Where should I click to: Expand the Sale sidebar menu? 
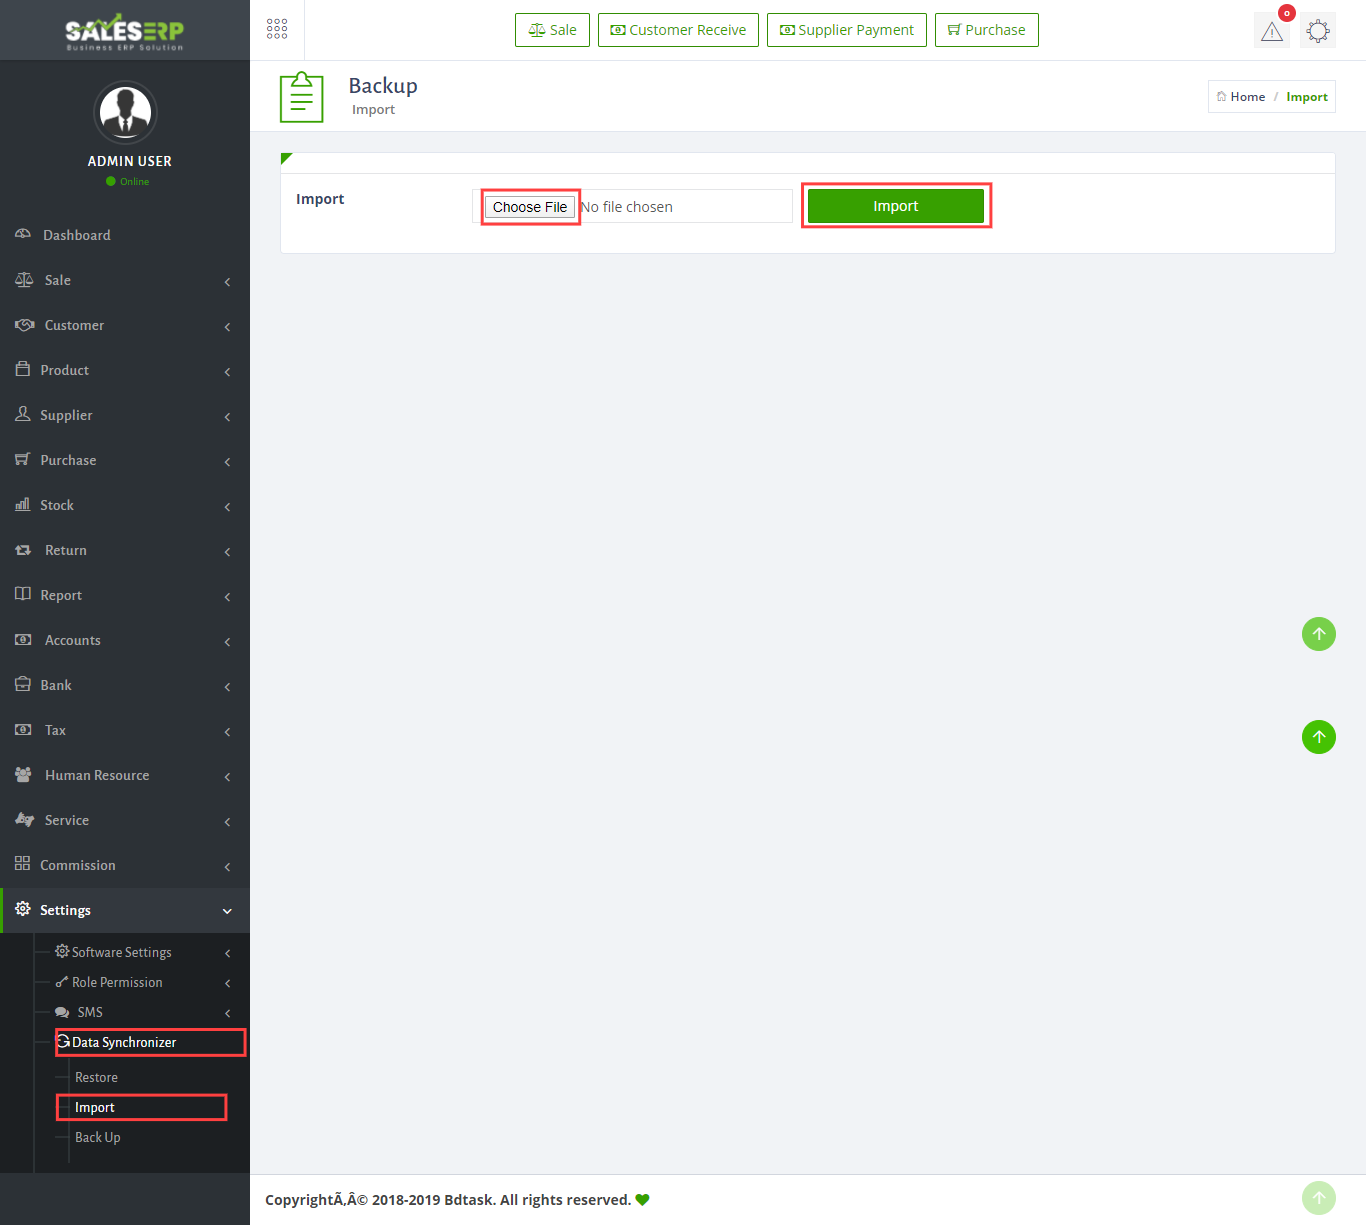click(x=125, y=280)
